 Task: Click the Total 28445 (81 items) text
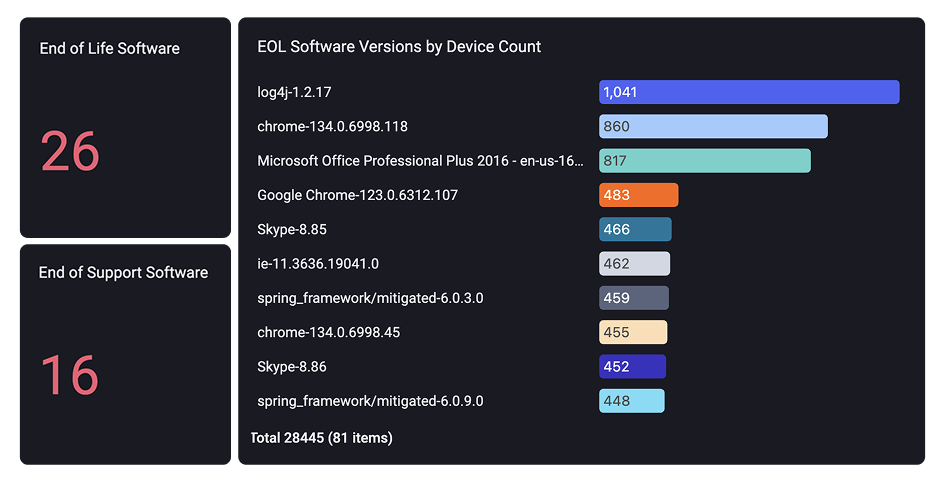click(321, 438)
